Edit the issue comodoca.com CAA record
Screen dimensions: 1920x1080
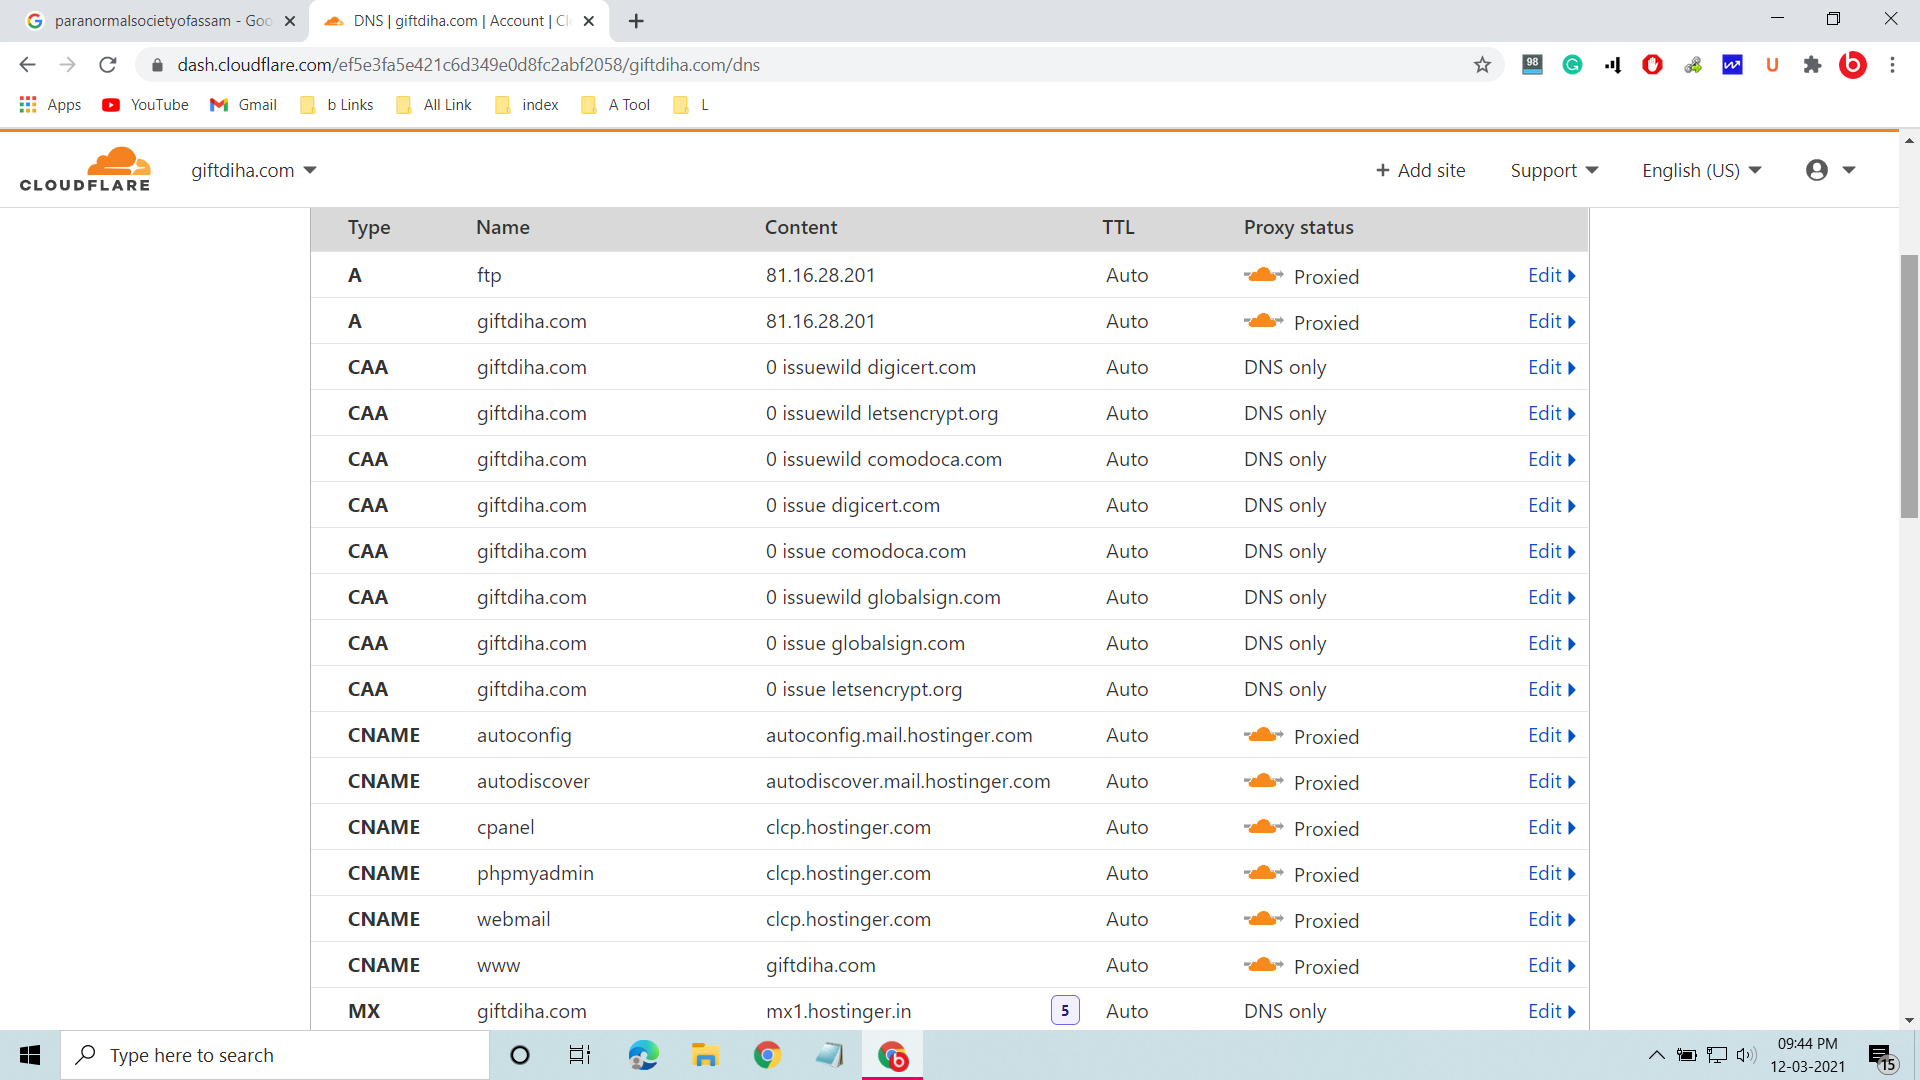(1551, 551)
